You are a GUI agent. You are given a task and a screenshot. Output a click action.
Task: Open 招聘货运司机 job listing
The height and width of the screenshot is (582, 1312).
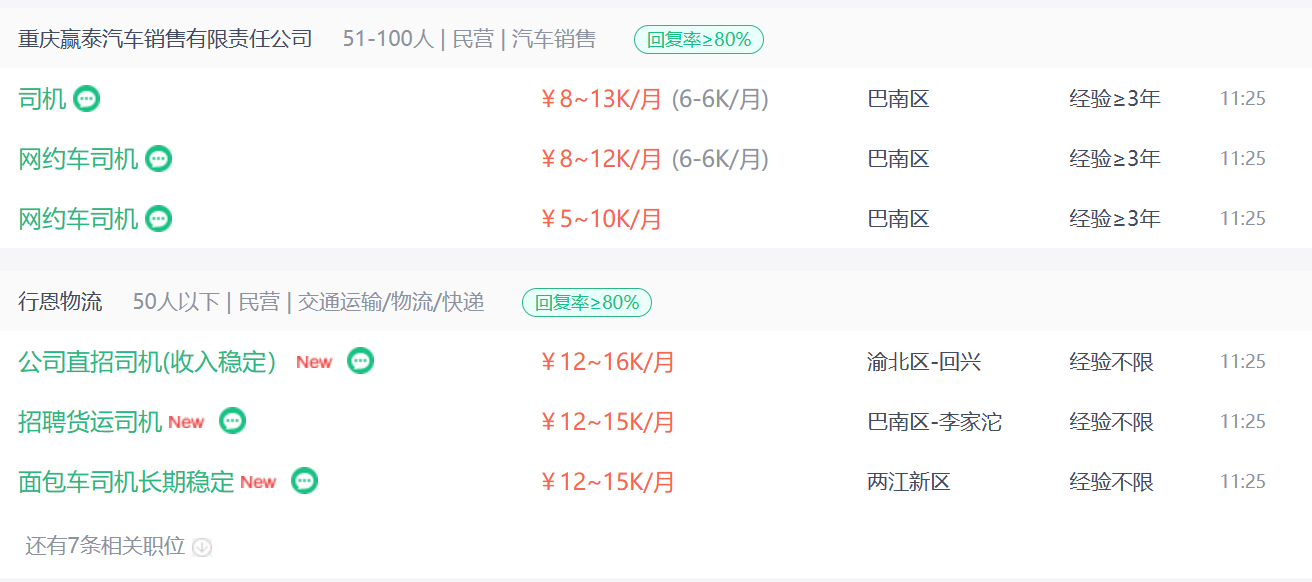90,422
